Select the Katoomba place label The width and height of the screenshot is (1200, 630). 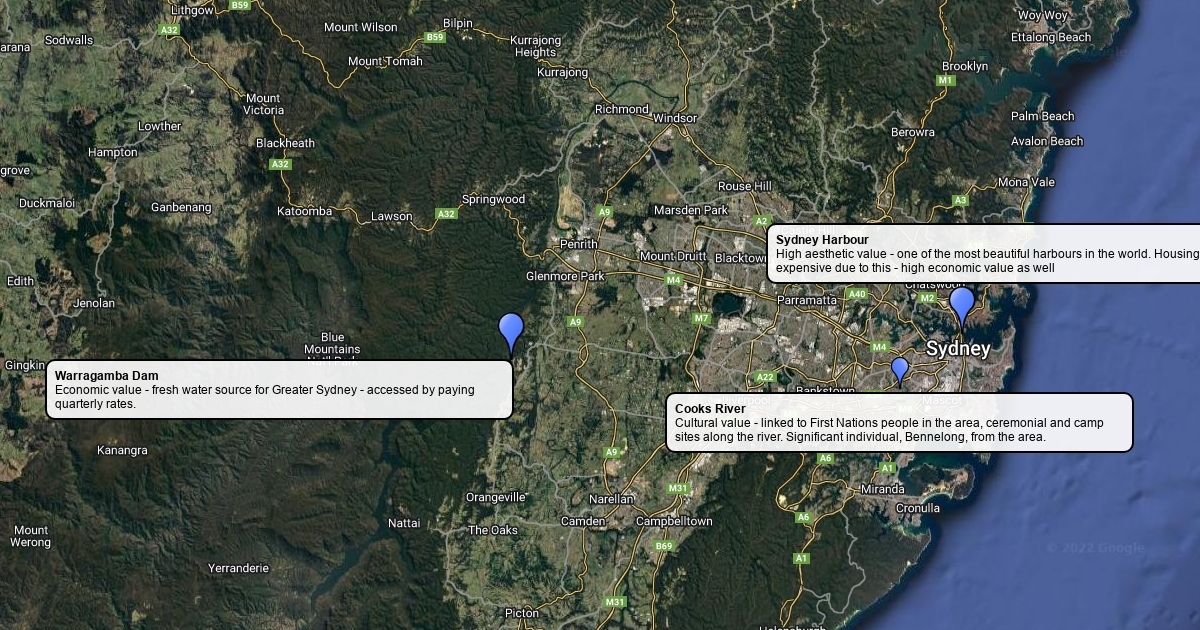[304, 211]
